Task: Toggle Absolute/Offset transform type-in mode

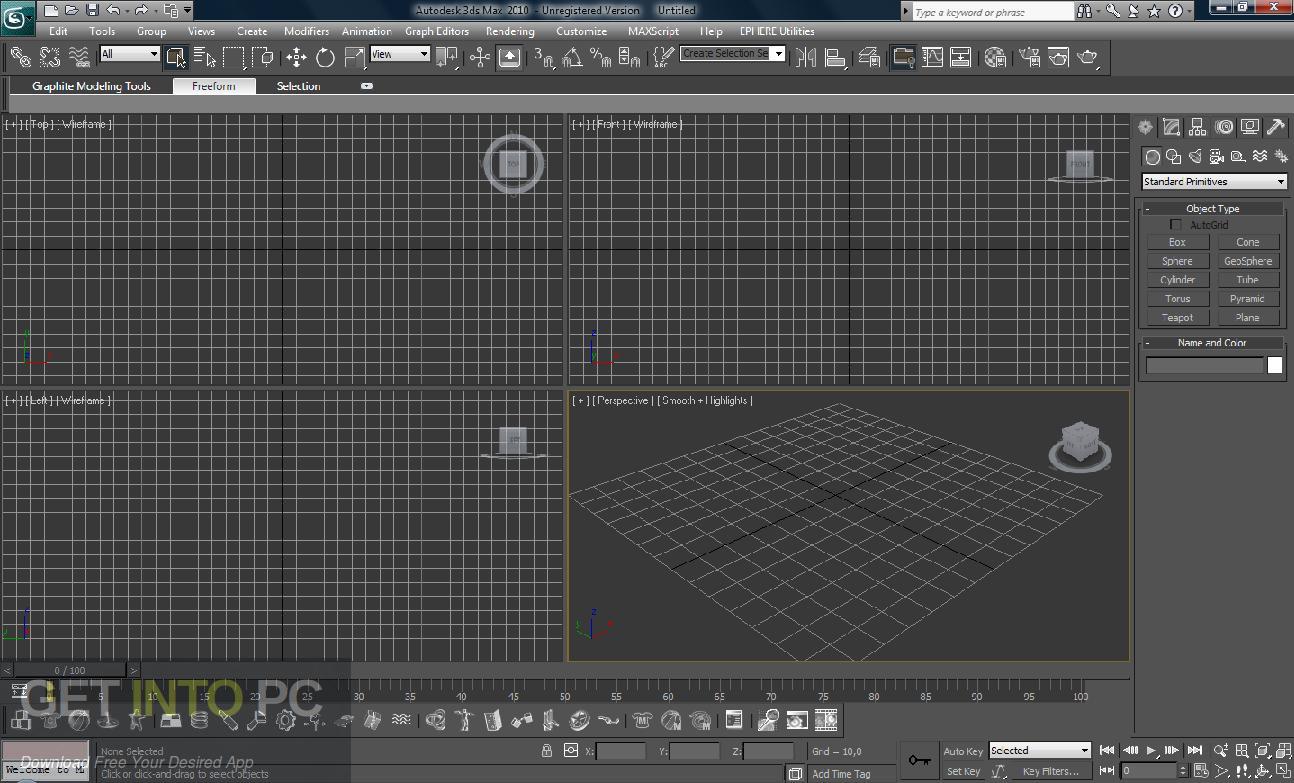Action: coord(571,750)
